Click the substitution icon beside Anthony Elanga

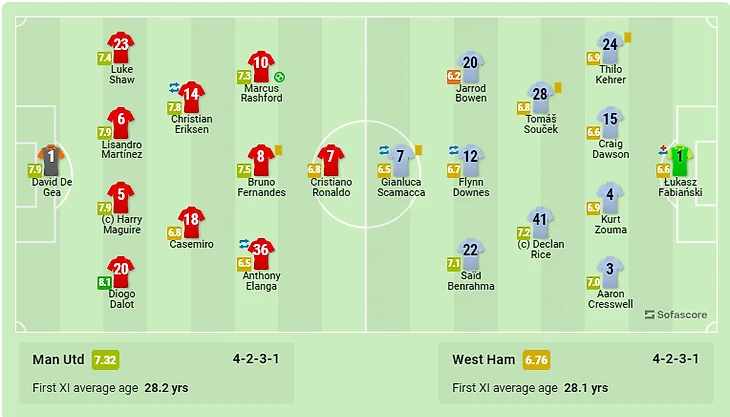click(x=244, y=243)
